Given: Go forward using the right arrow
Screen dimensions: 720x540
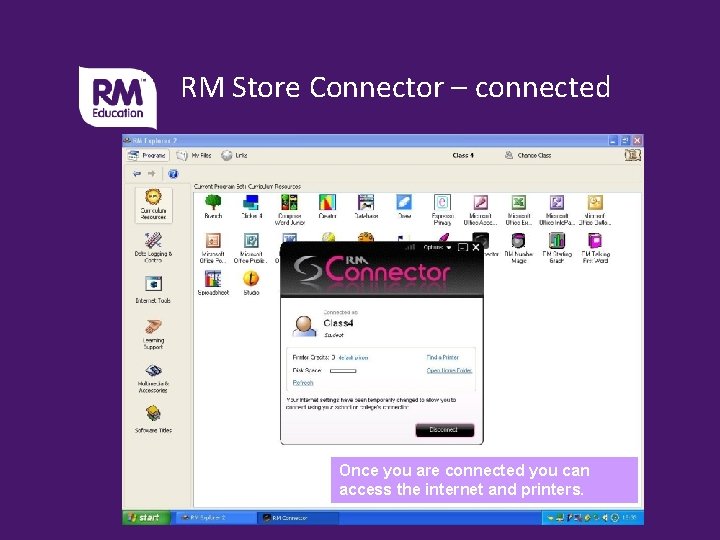Looking at the screenshot, I should pyautogui.click(x=152, y=174).
